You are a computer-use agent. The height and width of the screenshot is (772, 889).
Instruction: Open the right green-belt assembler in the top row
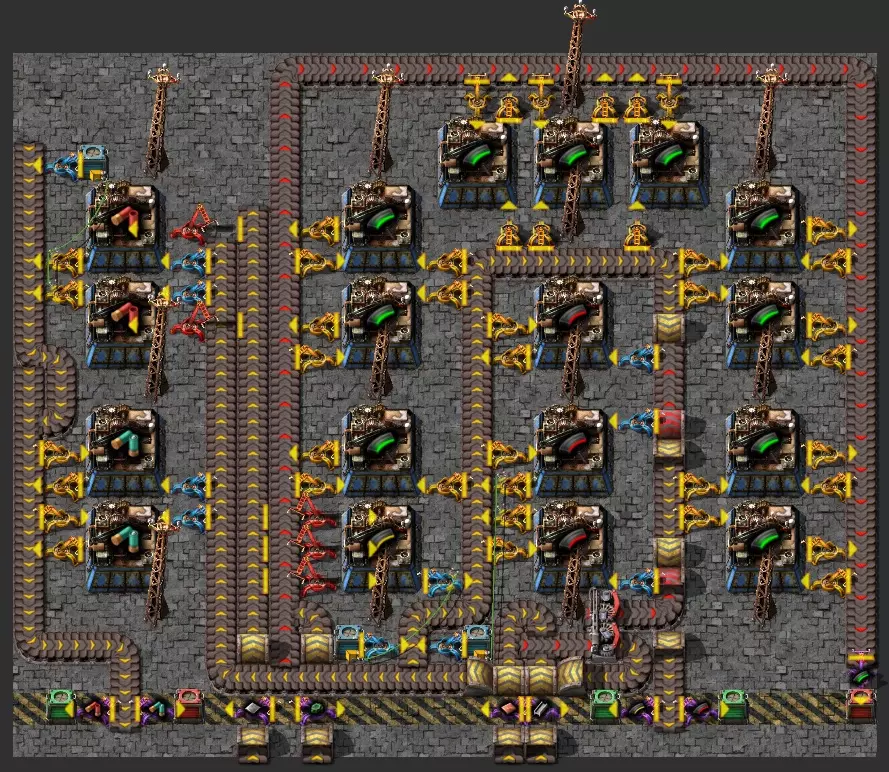tap(669, 163)
